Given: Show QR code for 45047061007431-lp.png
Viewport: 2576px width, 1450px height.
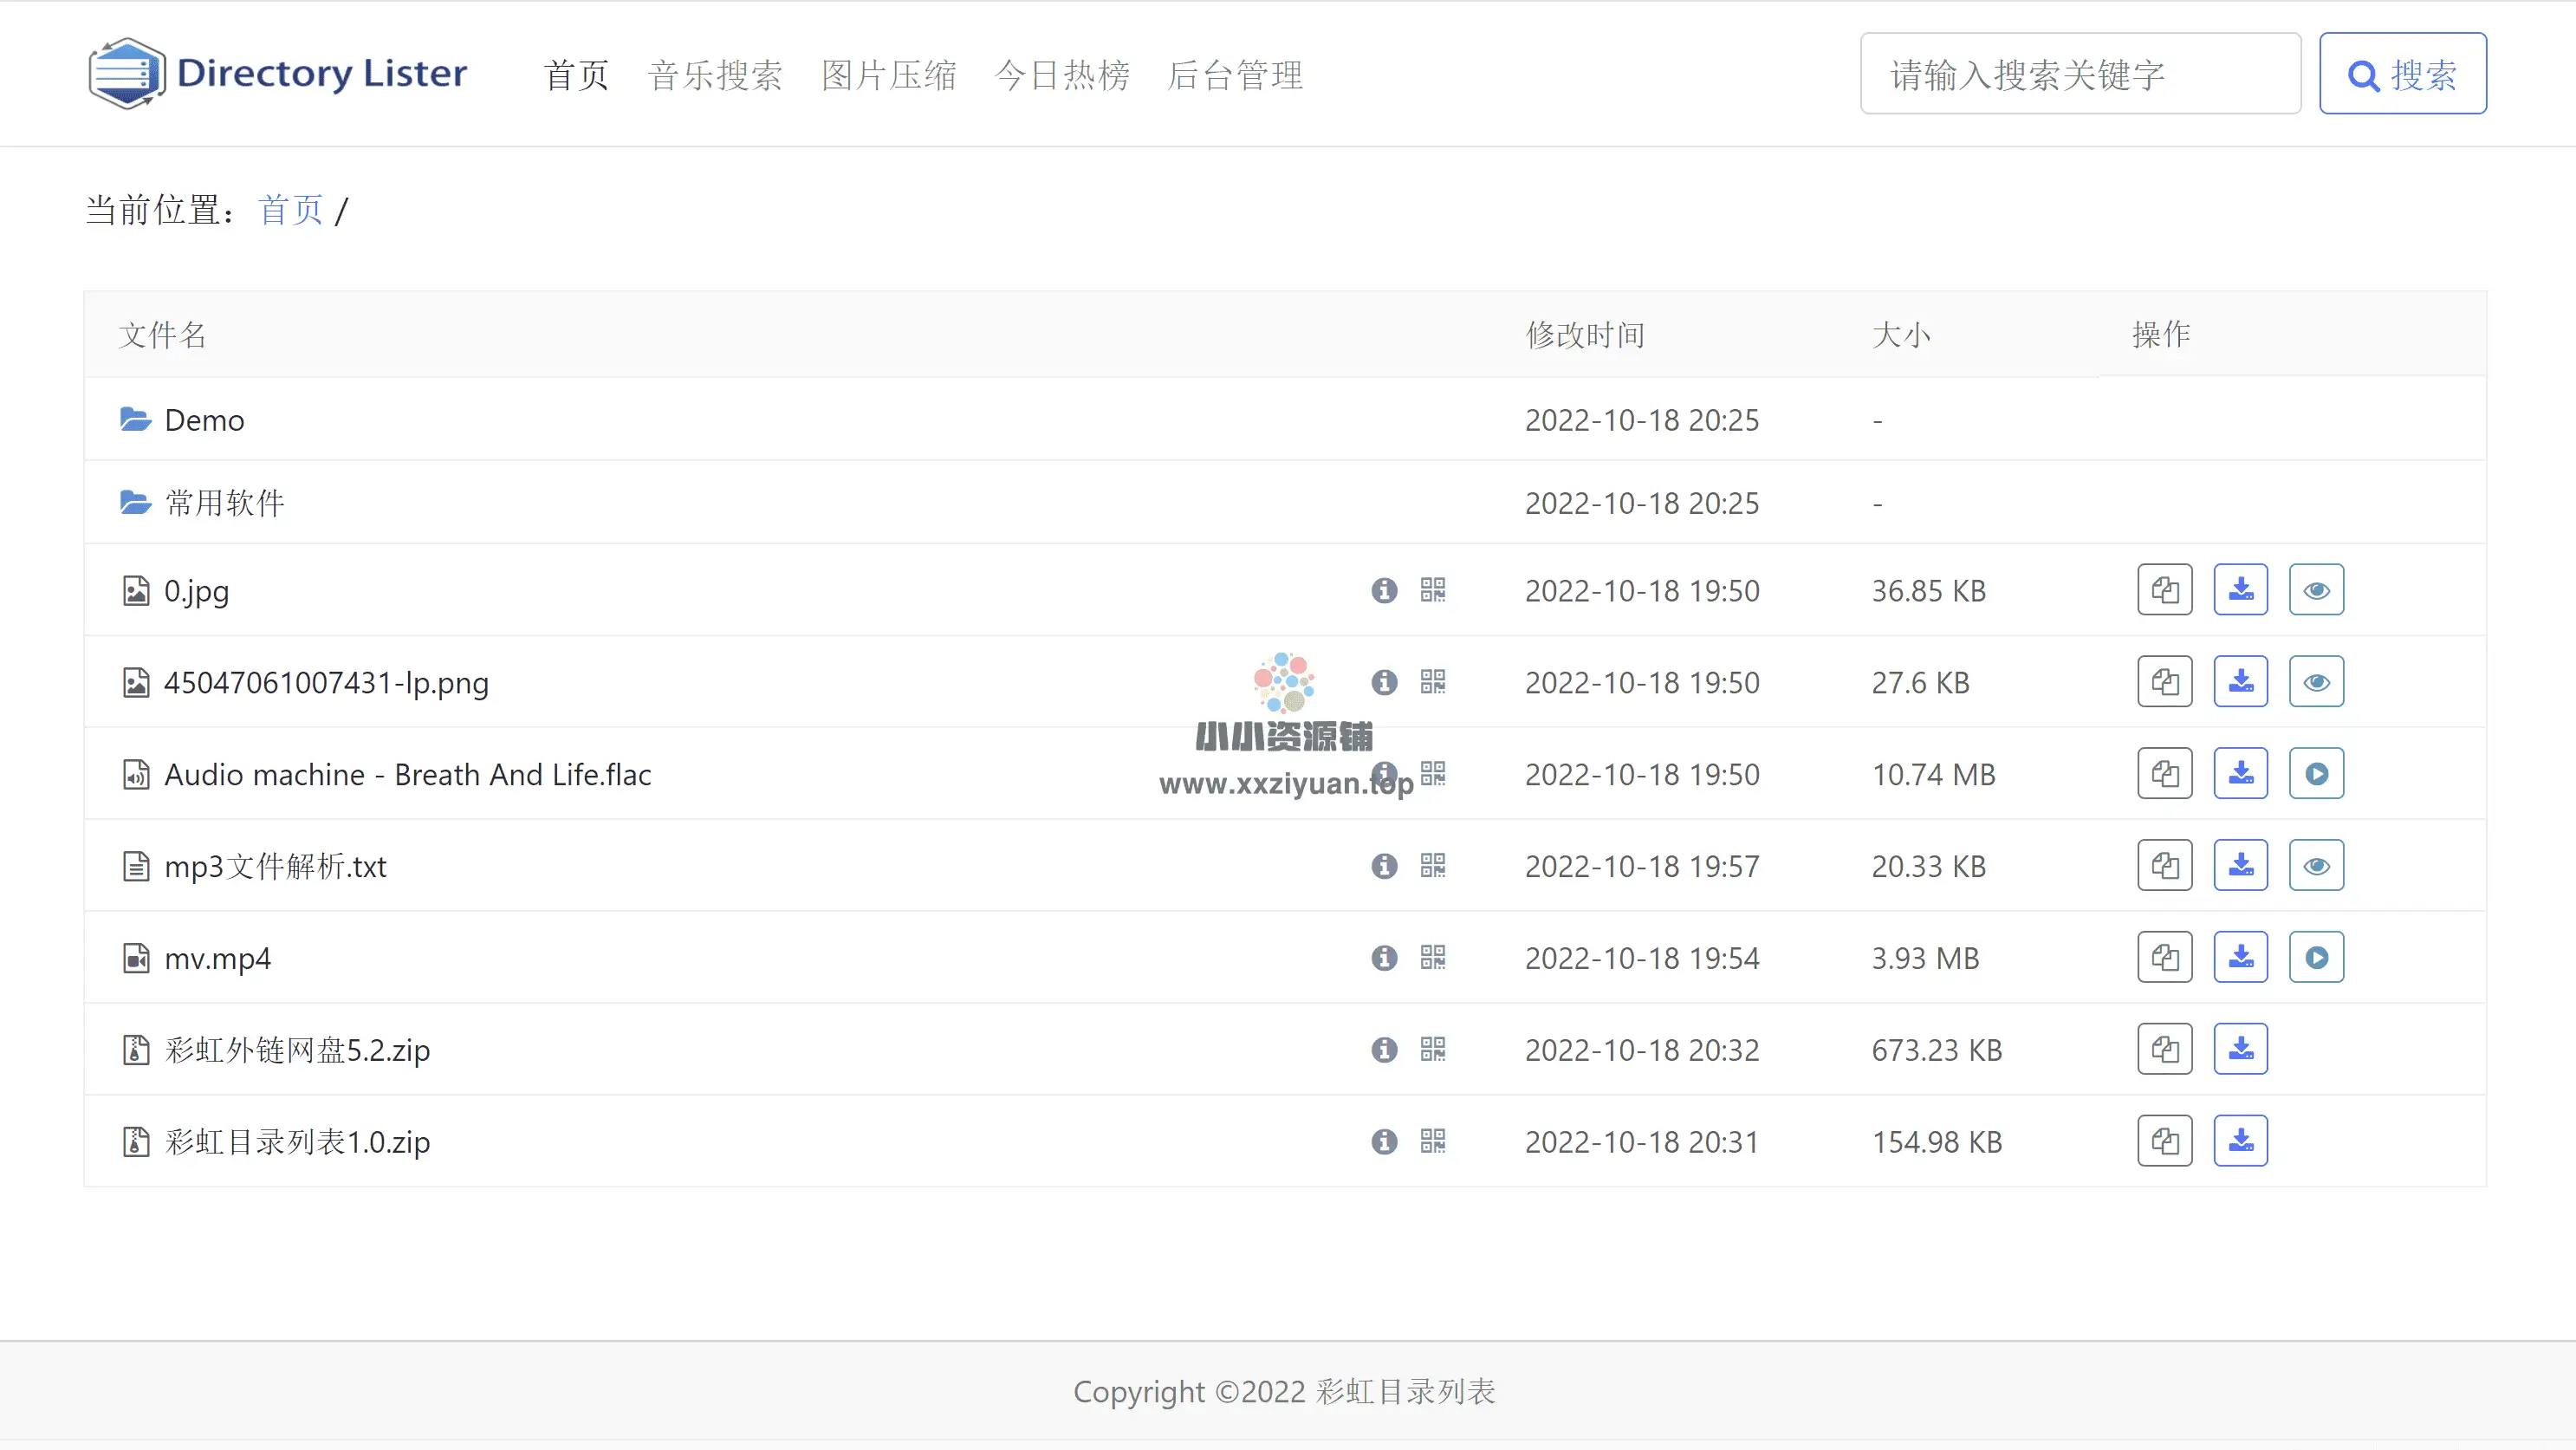Looking at the screenshot, I should point(1432,682).
